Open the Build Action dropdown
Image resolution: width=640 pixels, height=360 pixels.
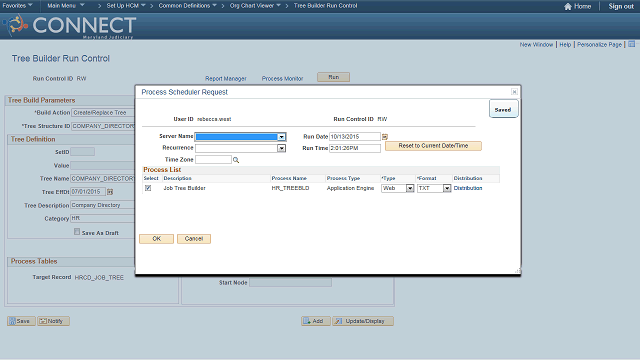103,113
